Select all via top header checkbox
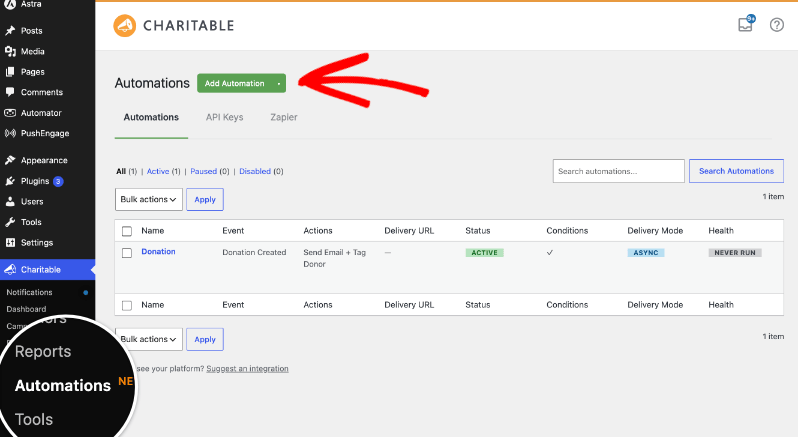 pos(127,231)
